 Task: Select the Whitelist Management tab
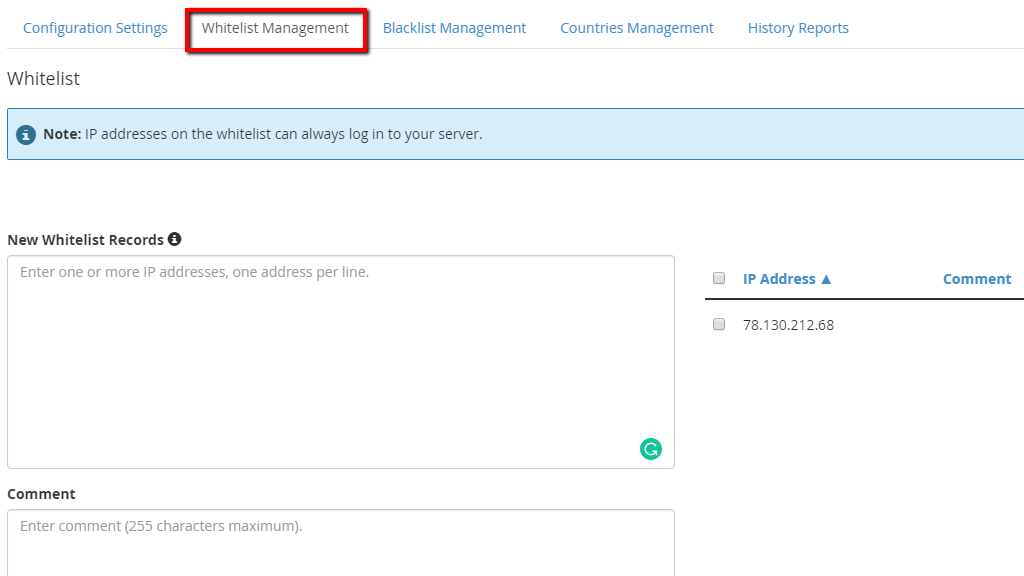(275, 28)
